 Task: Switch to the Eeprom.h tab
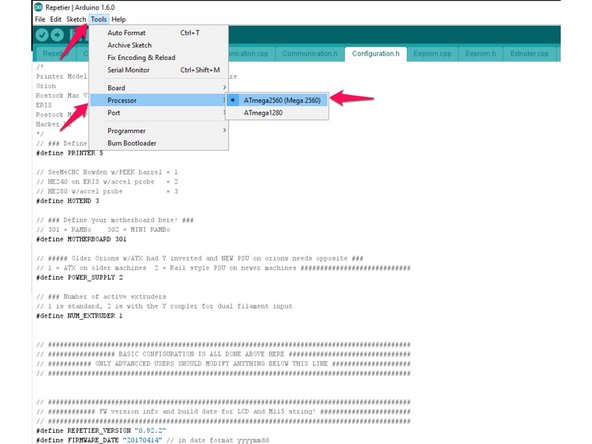pos(480,54)
